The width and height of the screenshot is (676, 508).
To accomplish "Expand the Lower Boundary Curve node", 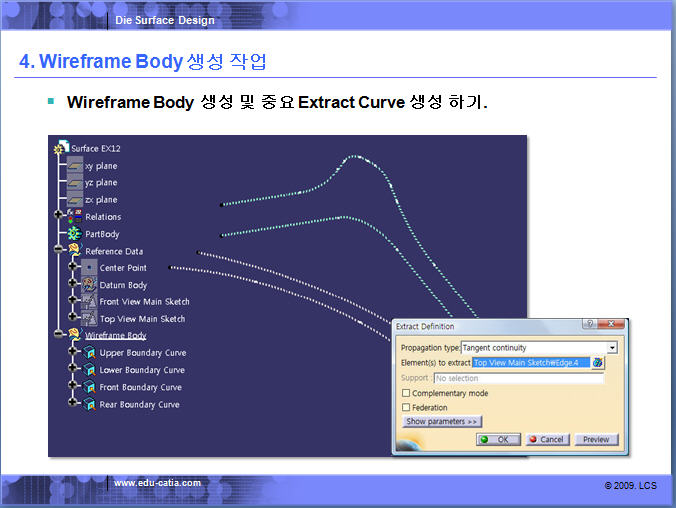I will (74, 370).
